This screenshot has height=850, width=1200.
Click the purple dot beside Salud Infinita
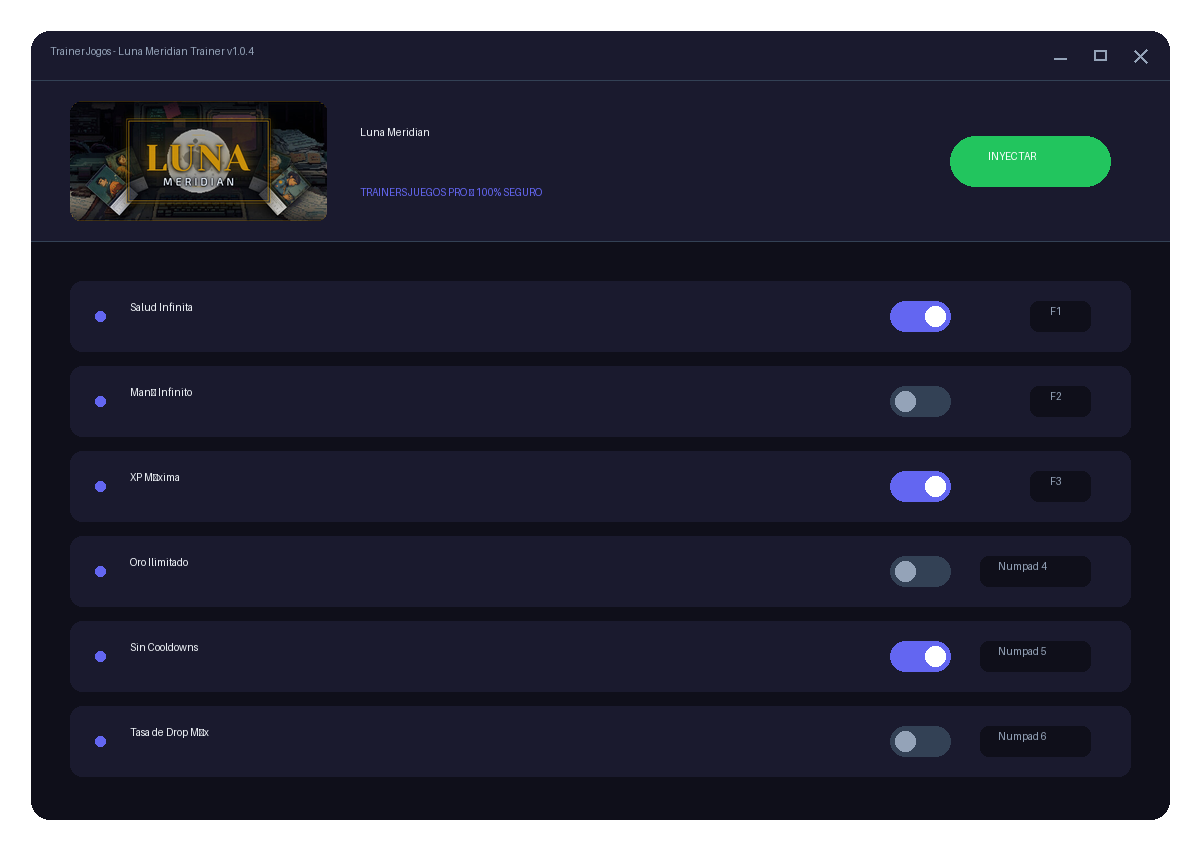tap(100, 316)
